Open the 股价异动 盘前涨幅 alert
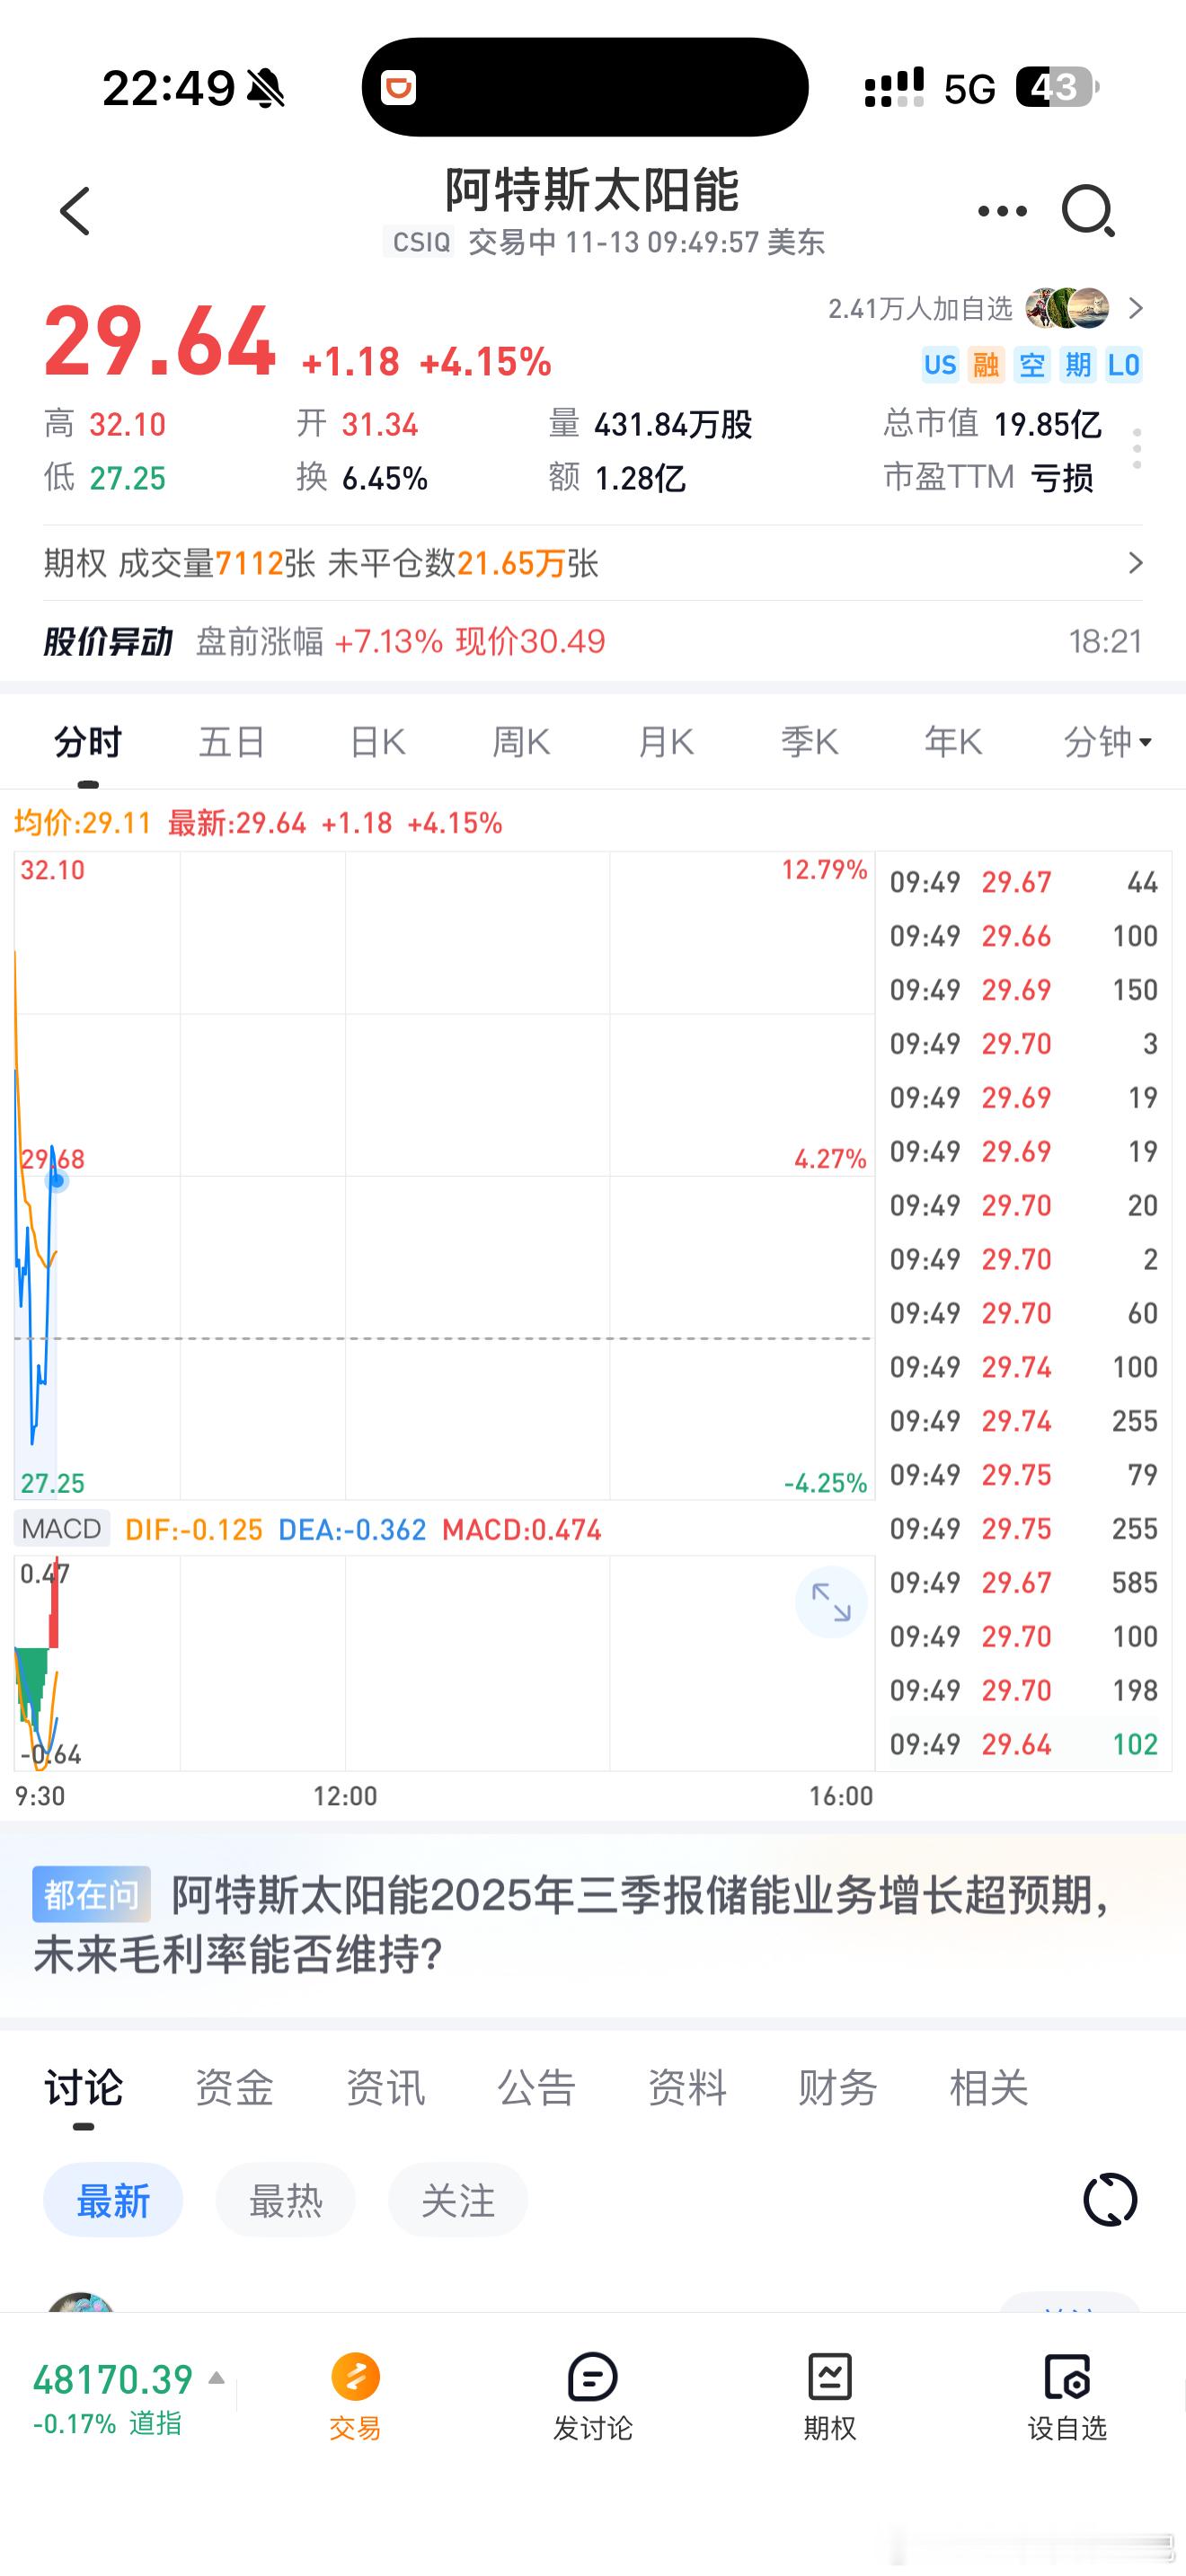 (x=593, y=641)
